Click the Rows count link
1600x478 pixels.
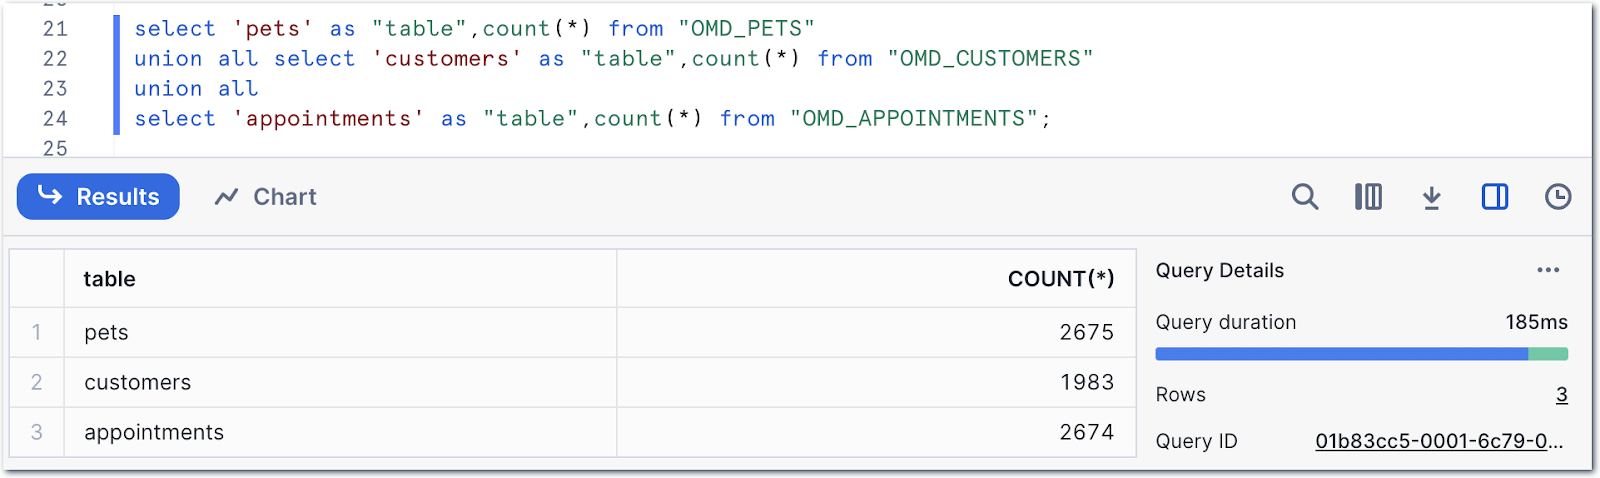(x=1561, y=395)
